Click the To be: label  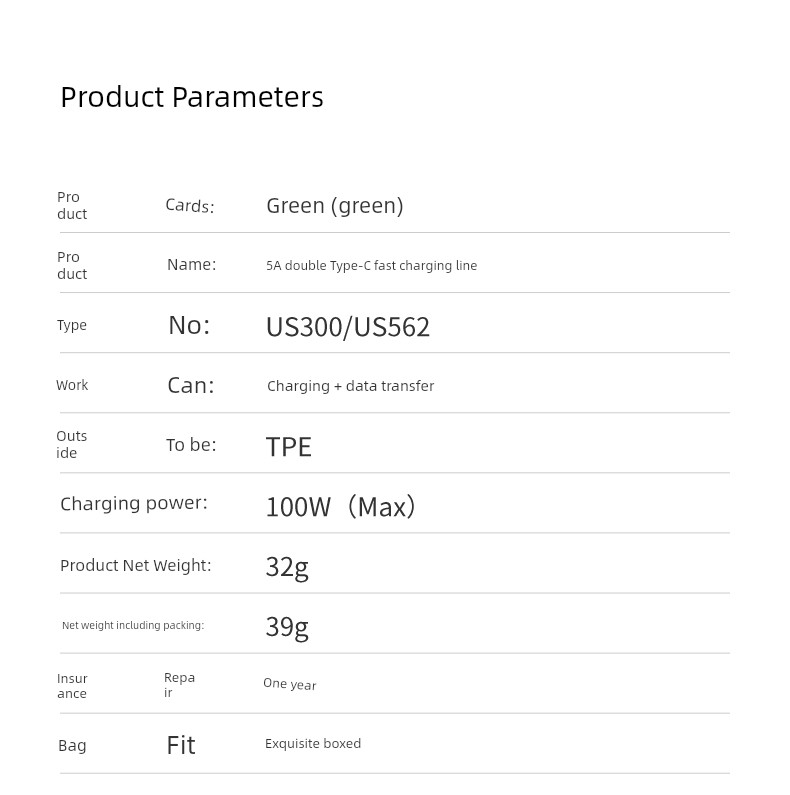(x=191, y=445)
